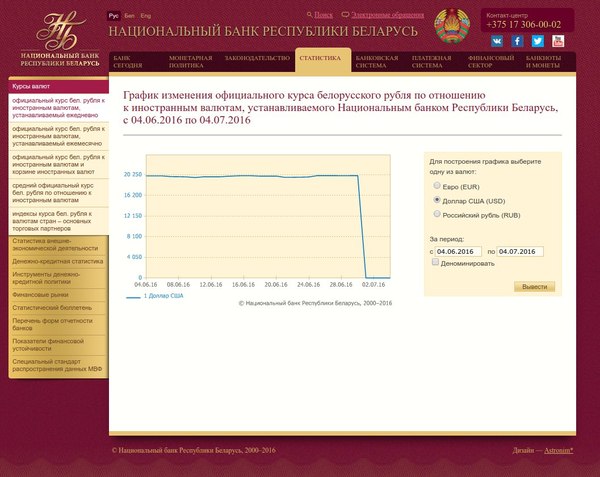Image resolution: width=600 pixels, height=477 pixels.
Task: Select the Российский рубль (RUB) radio button
Action: point(437,214)
